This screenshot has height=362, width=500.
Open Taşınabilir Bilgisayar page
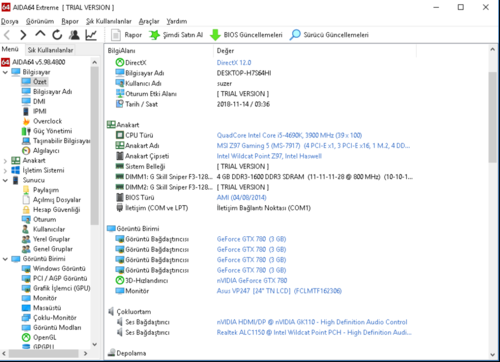coord(56,141)
